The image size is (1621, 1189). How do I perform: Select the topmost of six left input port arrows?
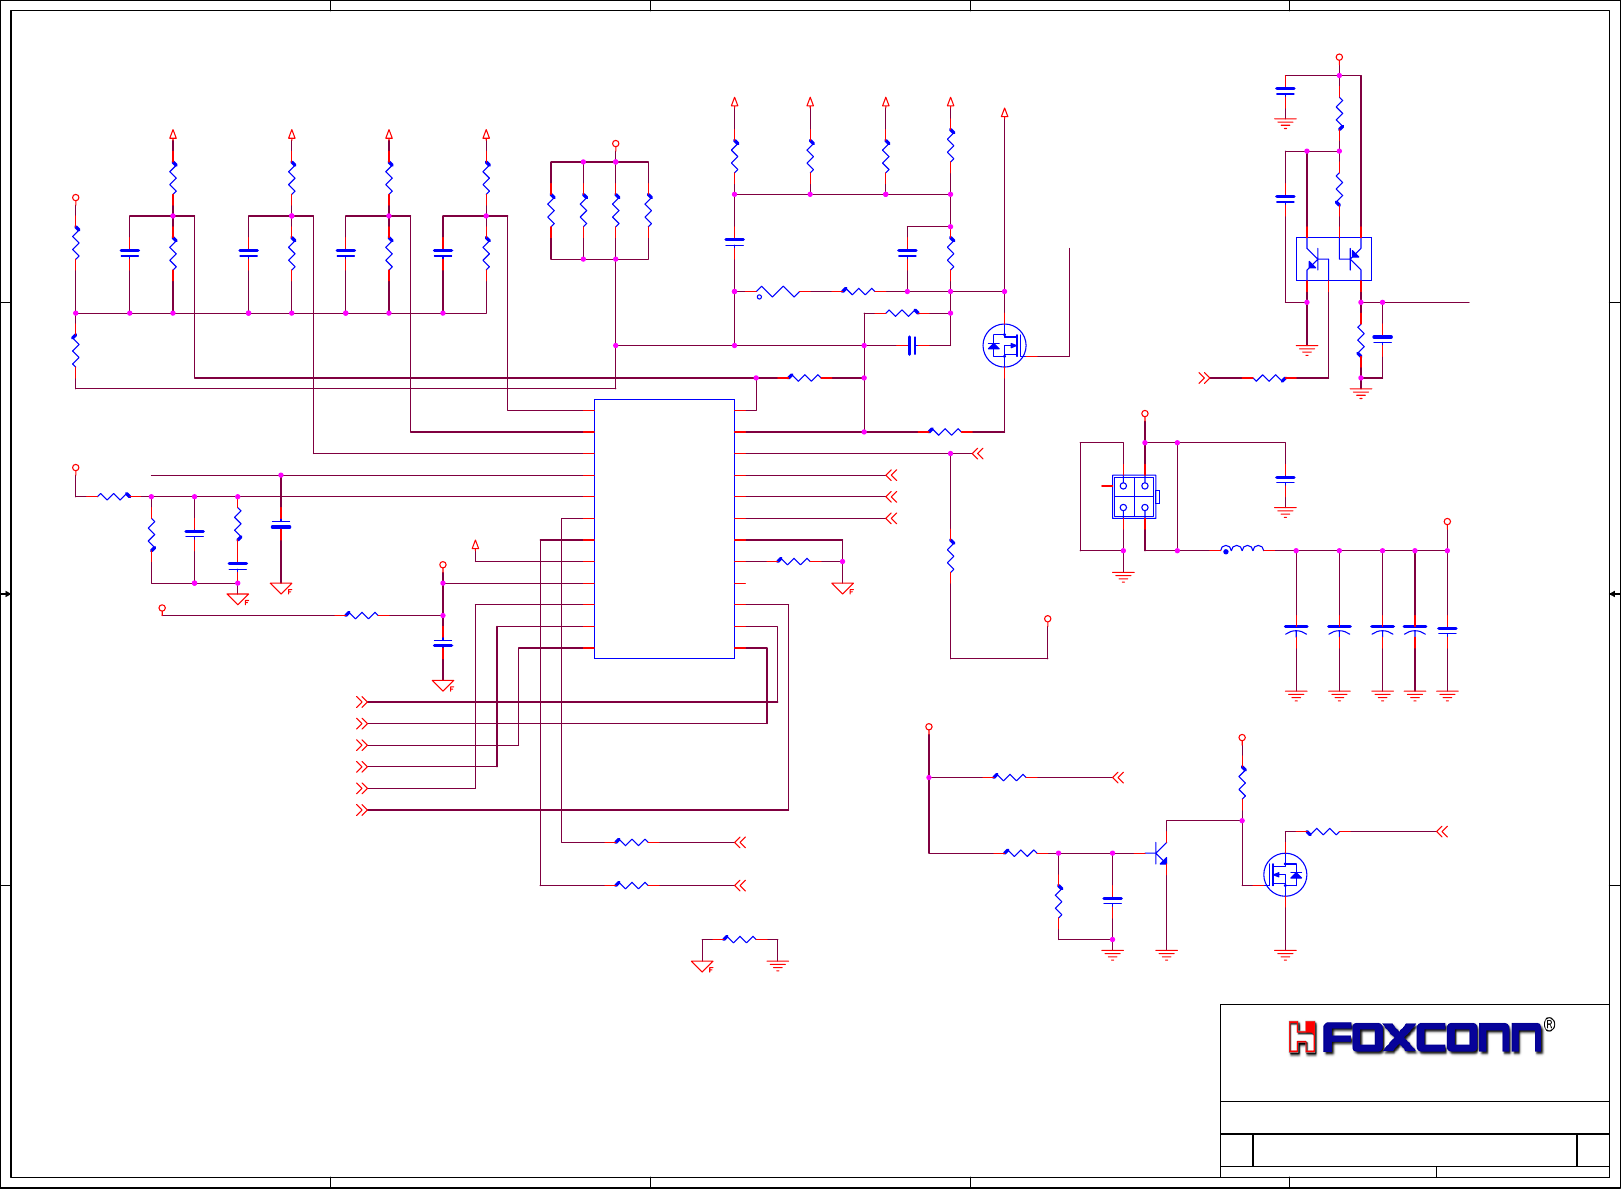coord(362,702)
